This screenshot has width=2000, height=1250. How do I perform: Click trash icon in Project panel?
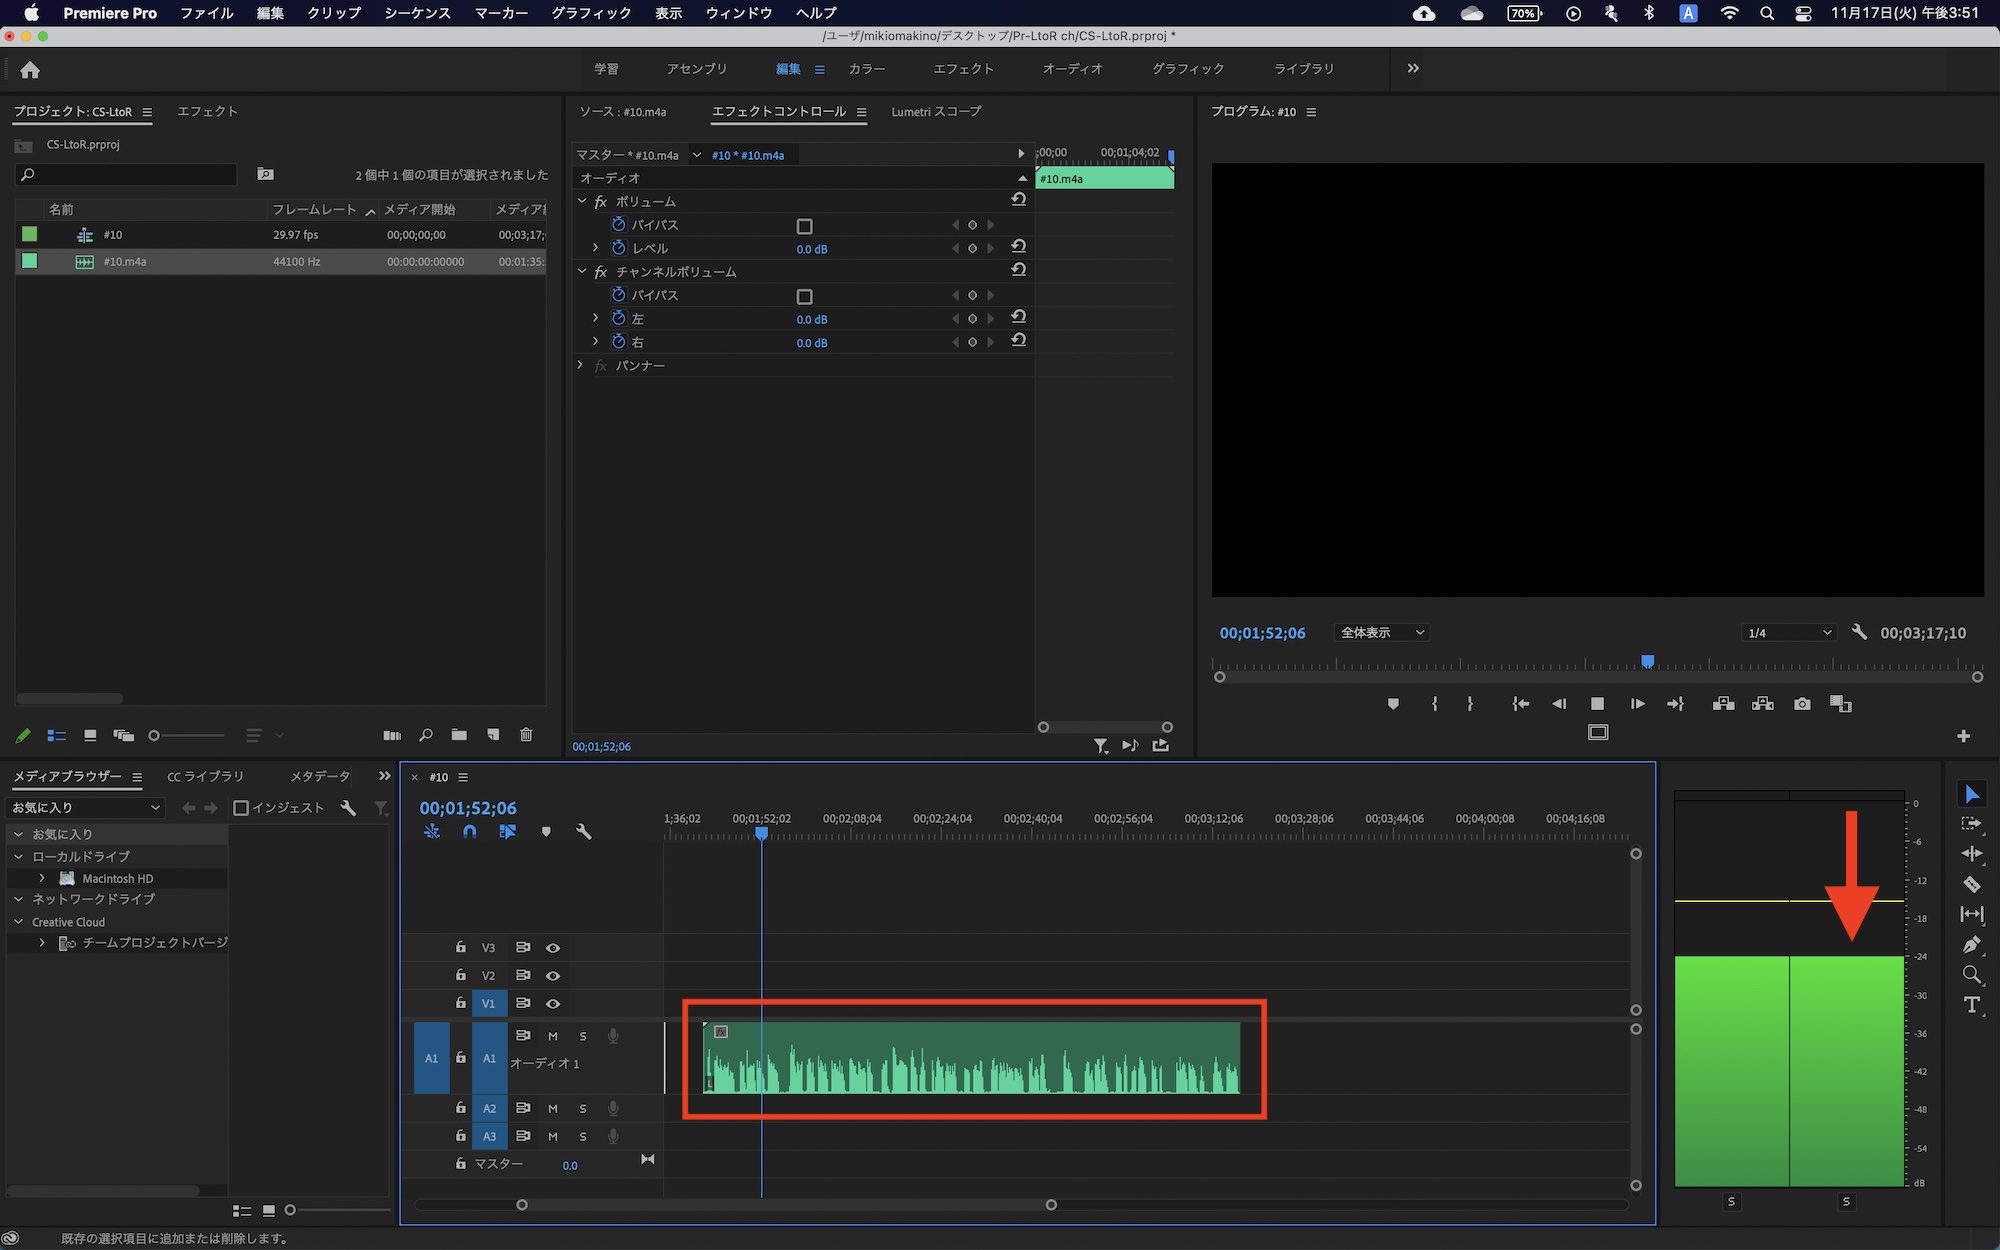coord(526,735)
